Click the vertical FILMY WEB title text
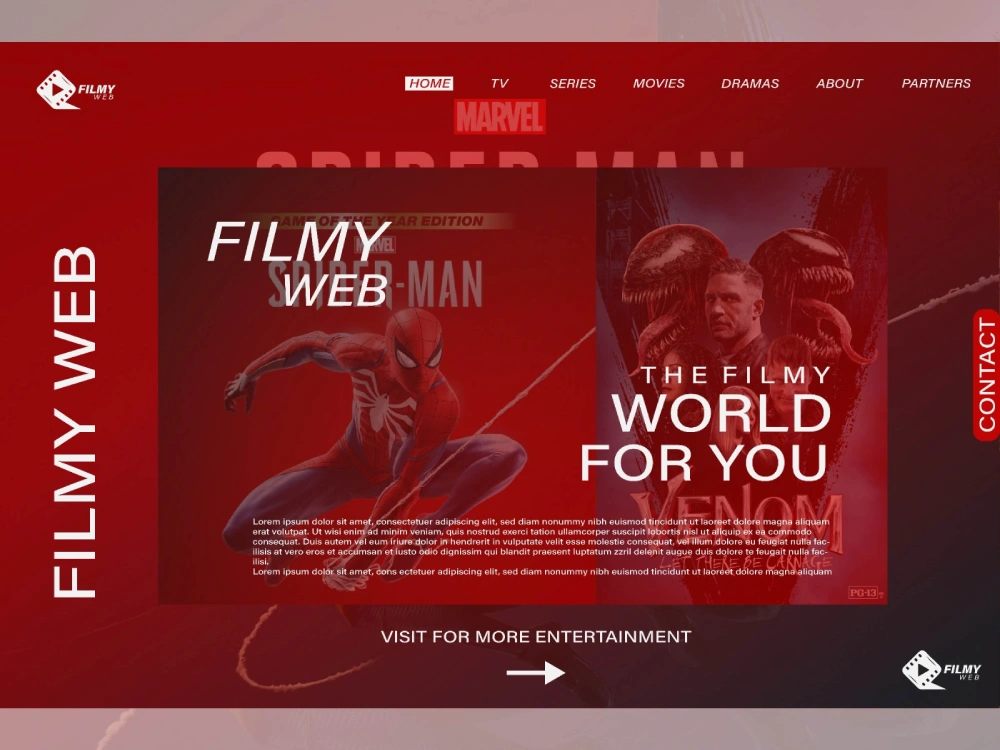 (75, 422)
